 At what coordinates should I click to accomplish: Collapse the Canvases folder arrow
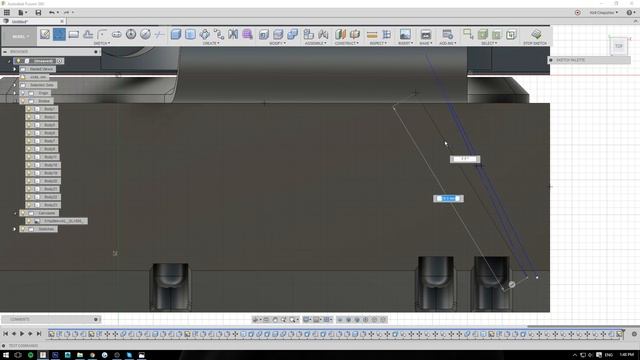15,213
